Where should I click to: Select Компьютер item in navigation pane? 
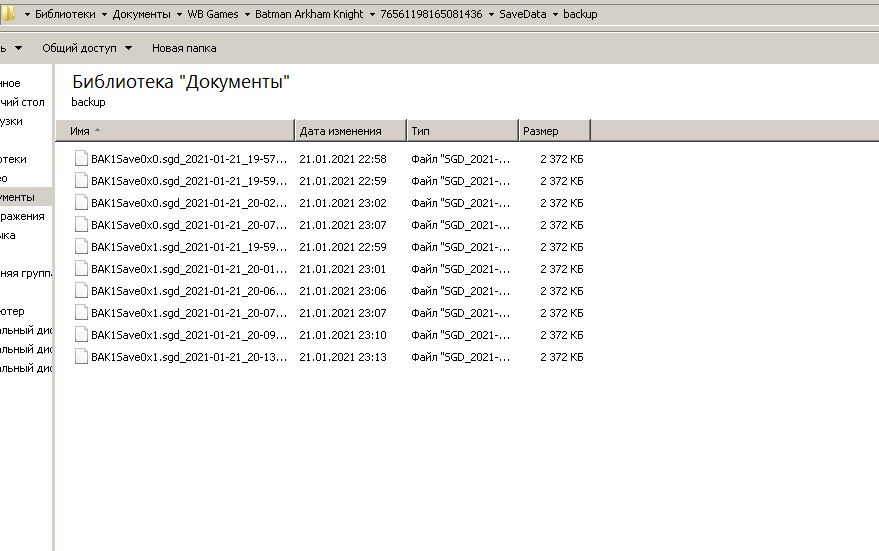pos(12,311)
